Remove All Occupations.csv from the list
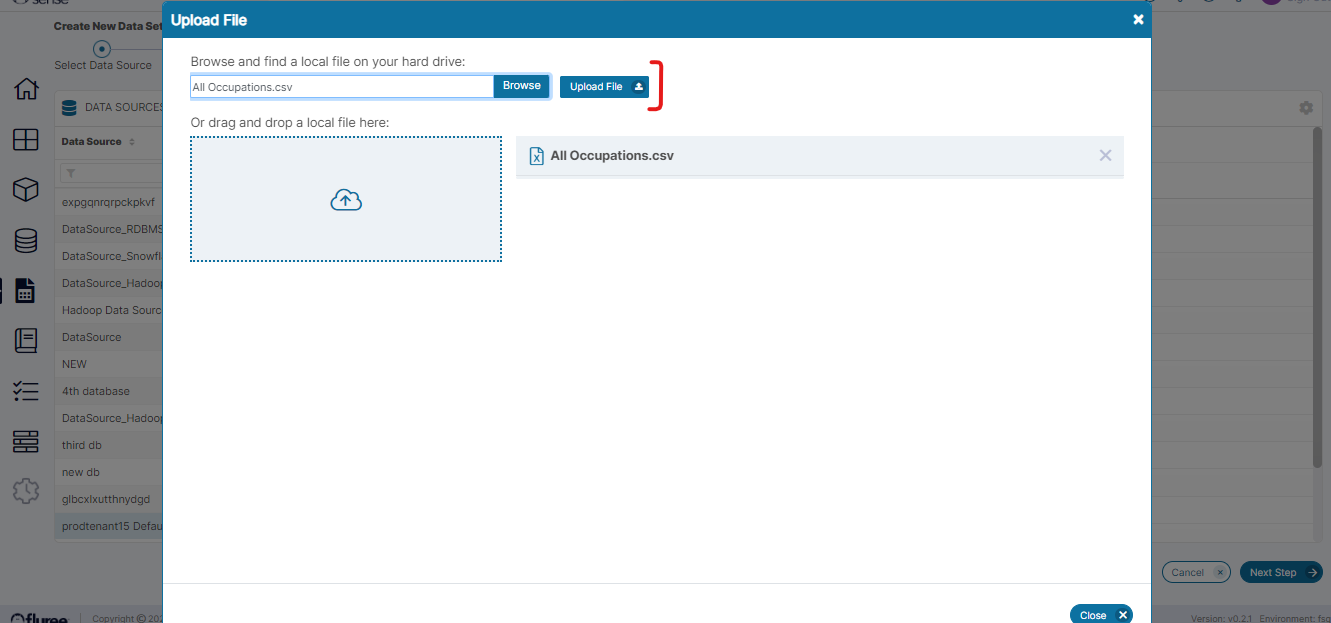This screenshot has height=623, width=1331. (x=1105, y=156)
